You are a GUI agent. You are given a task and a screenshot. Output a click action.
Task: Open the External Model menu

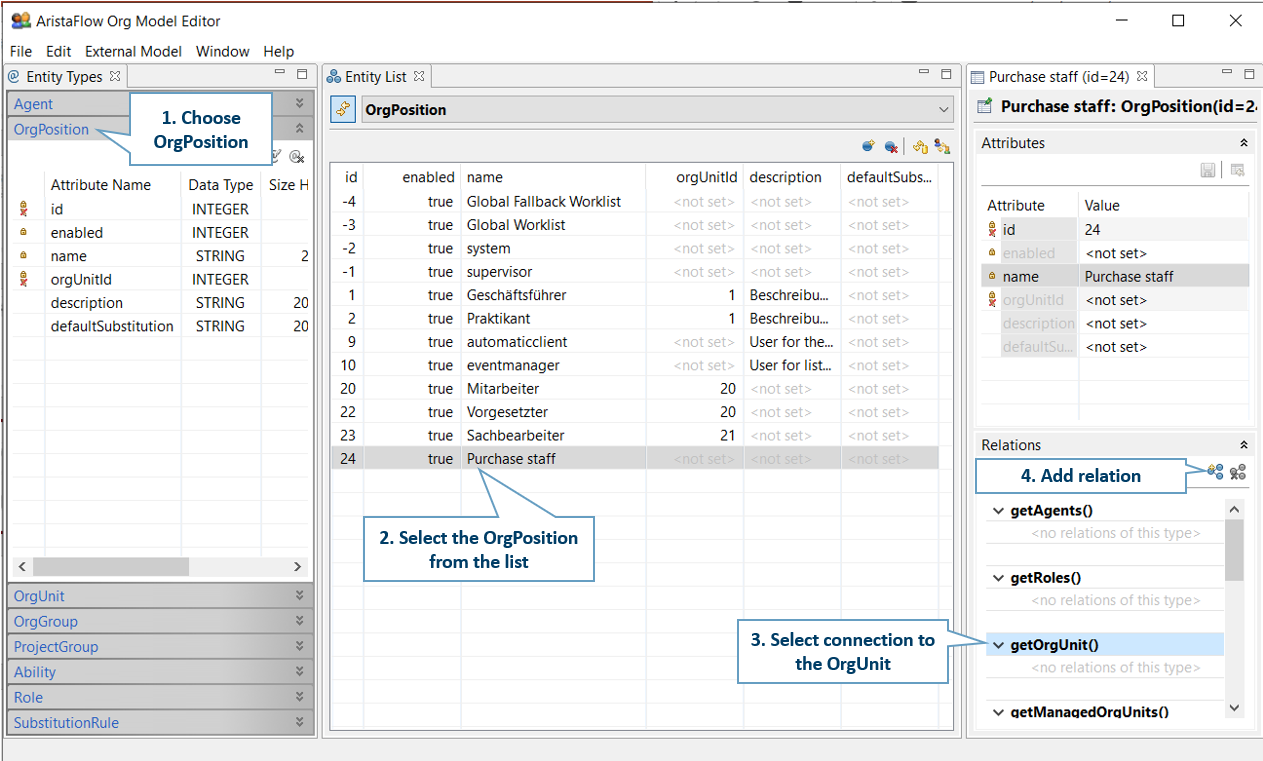[x=133, y=51]
